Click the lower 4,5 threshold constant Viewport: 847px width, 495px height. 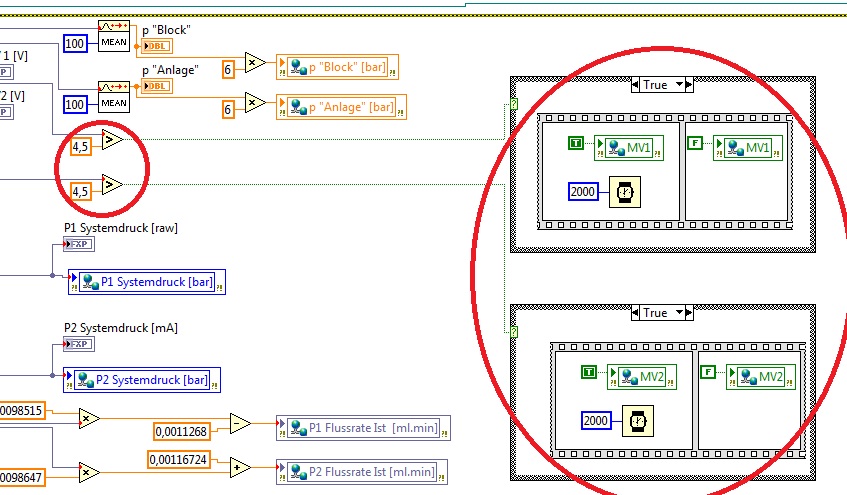[80, 191]
